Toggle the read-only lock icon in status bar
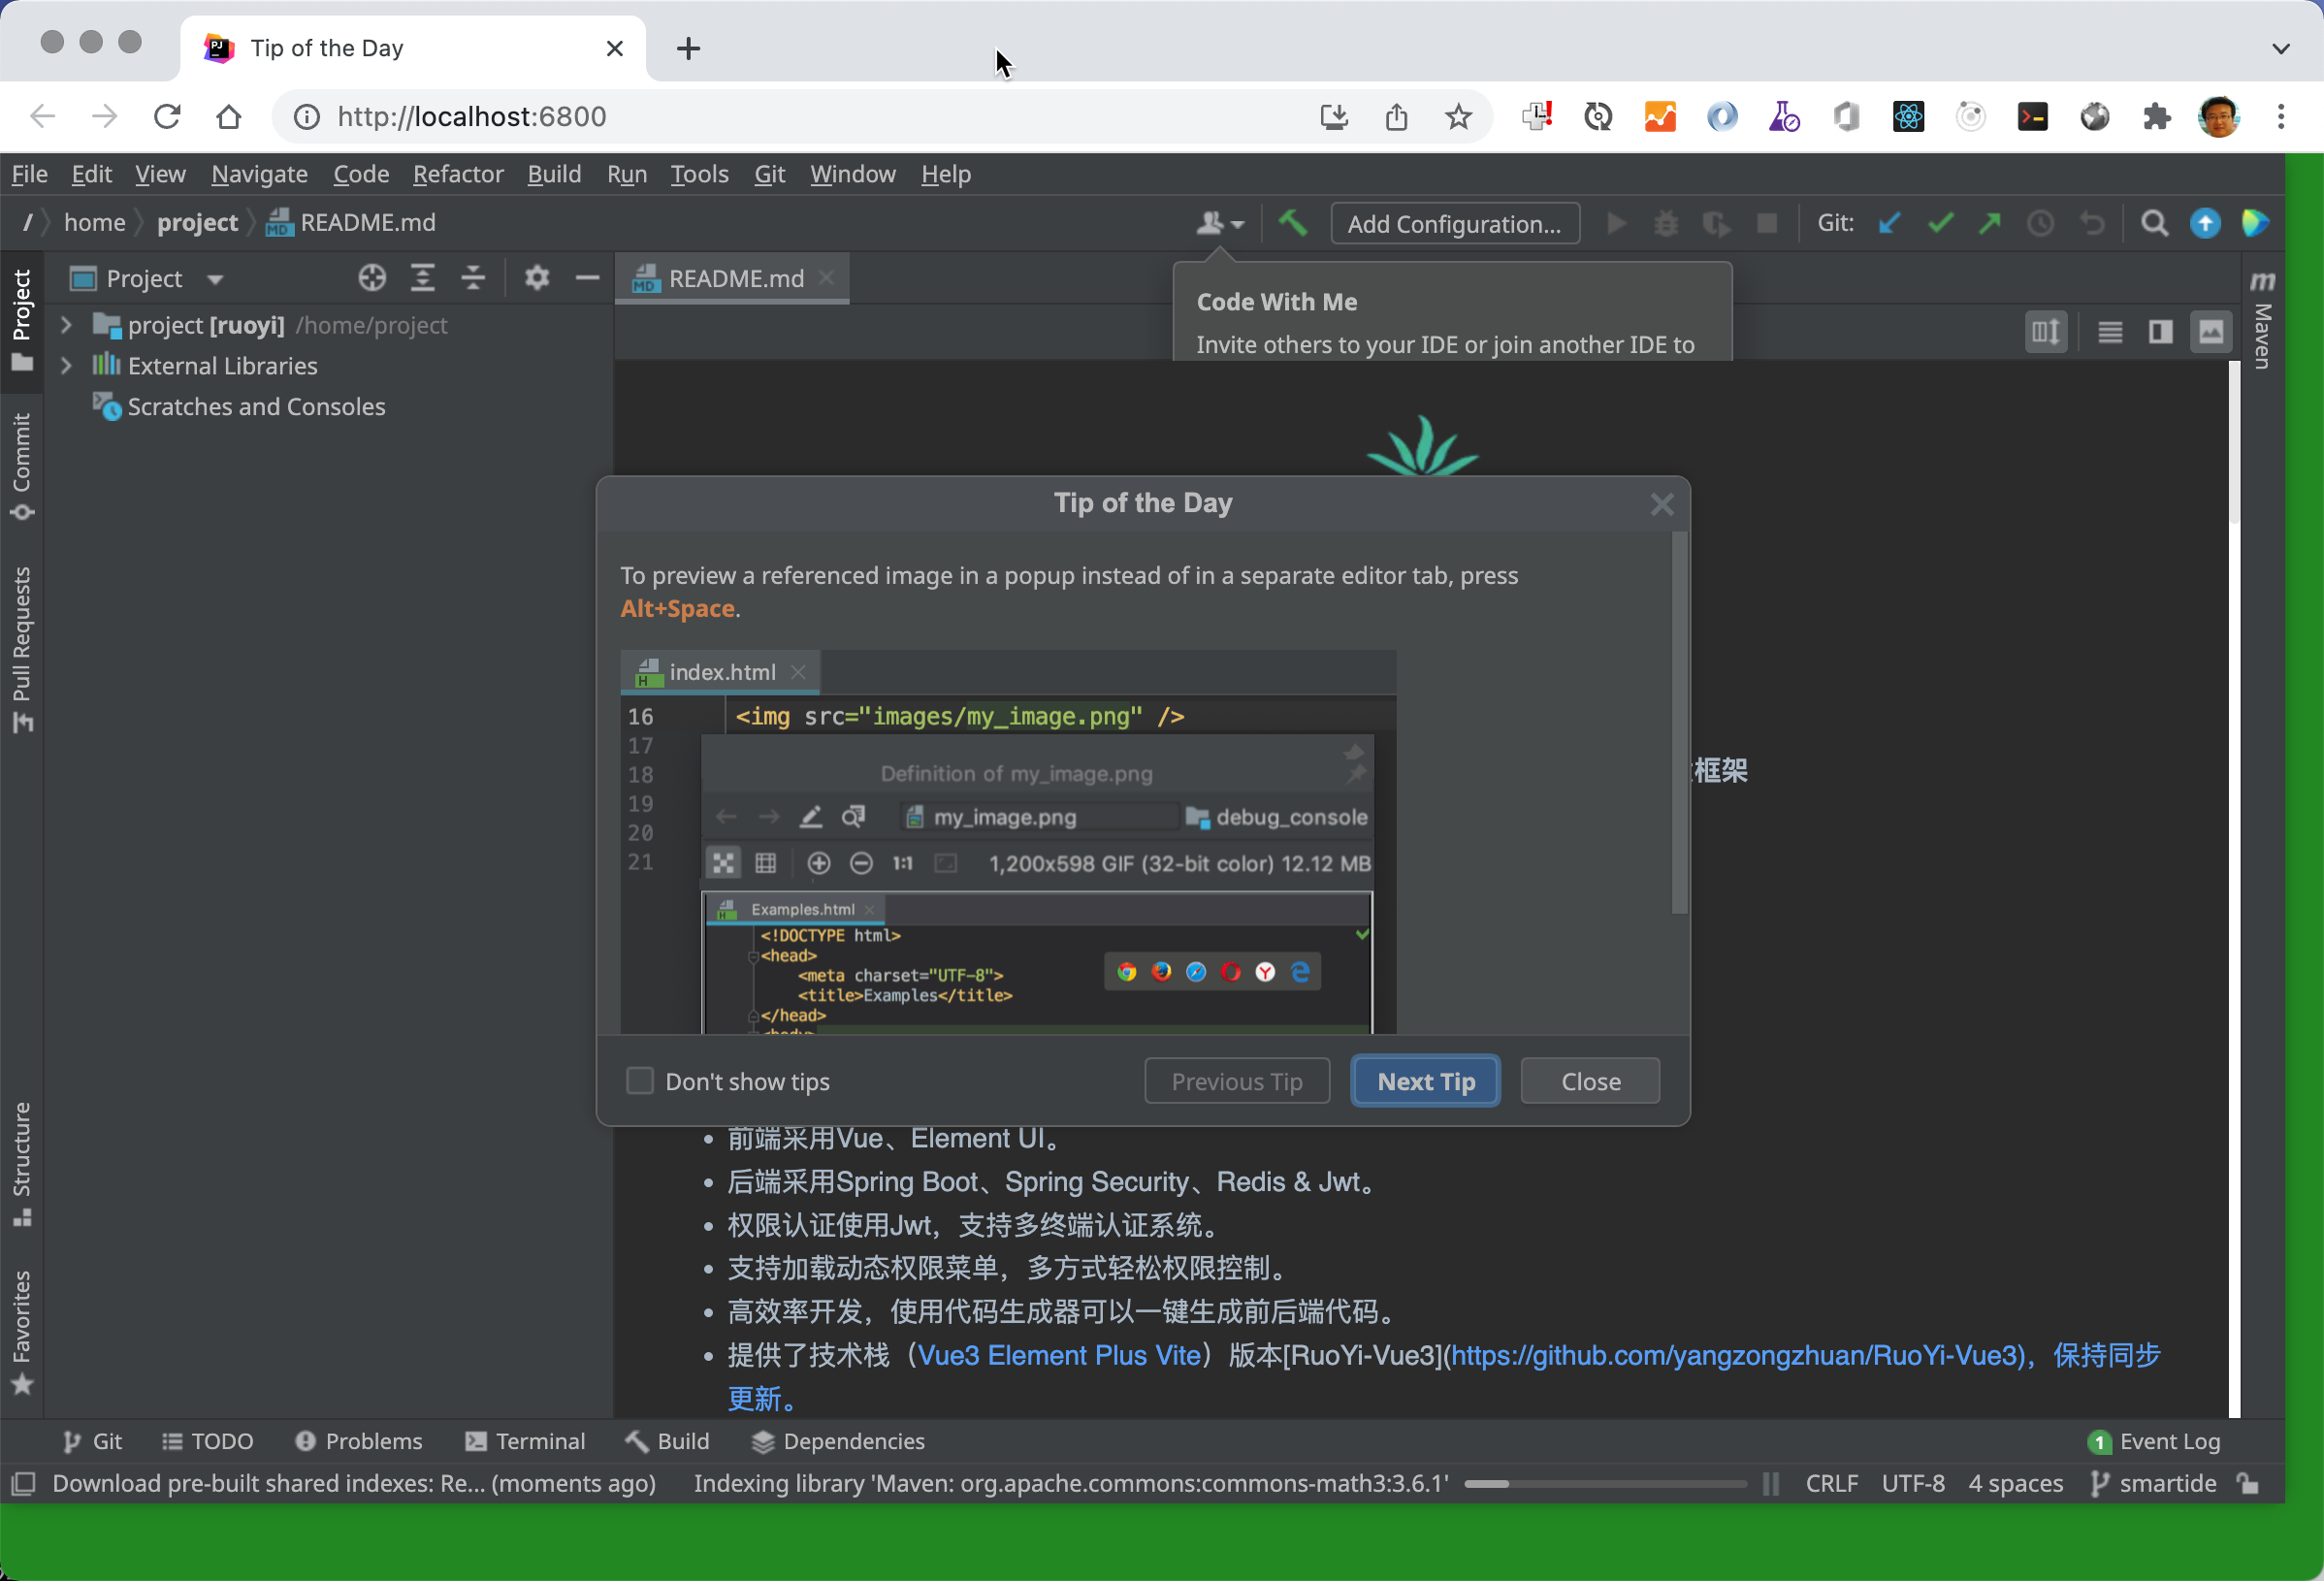 2248,1483
